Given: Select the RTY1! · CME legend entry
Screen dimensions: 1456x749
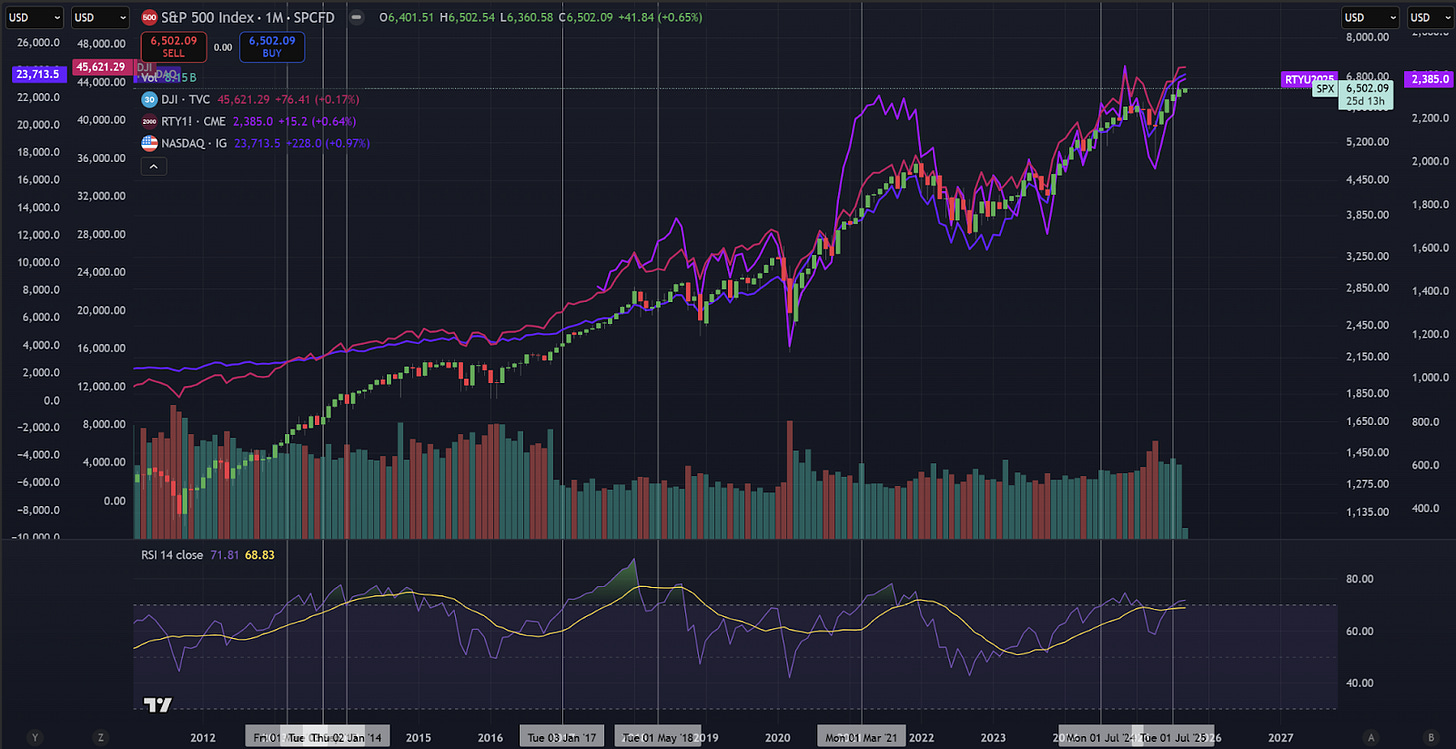Looking at the screenshot, I should [194, 121].
